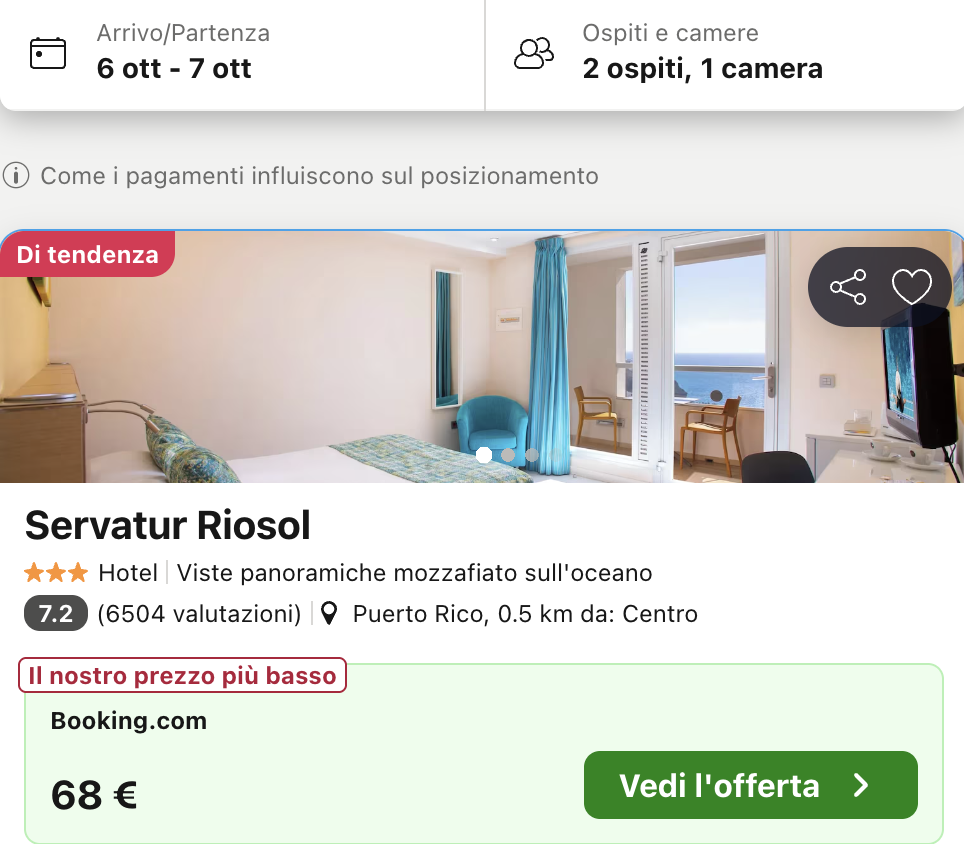Jump to the third photo carousel dot
The height and width of the screenshot is (844, 964).
[x=532, y=455]
